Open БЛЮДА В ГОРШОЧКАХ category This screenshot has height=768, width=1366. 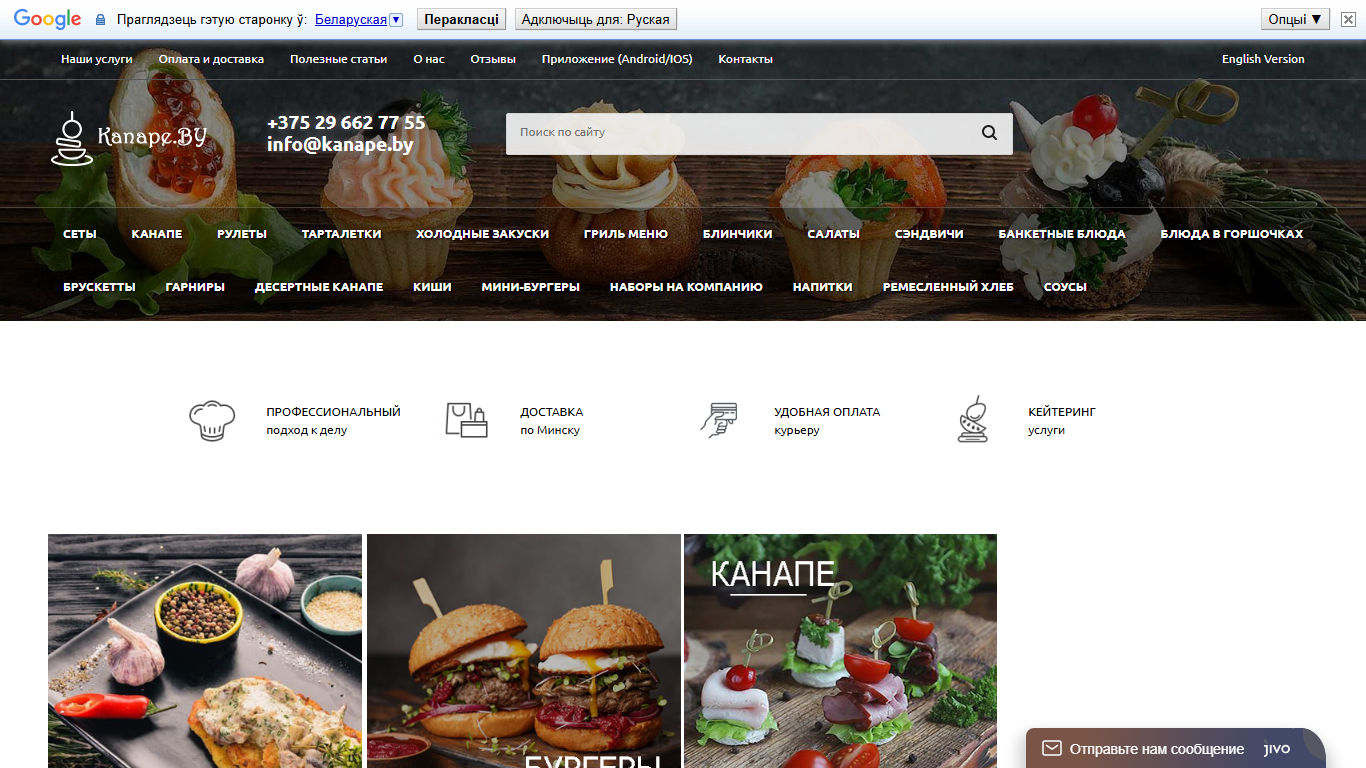[1232, 234]
